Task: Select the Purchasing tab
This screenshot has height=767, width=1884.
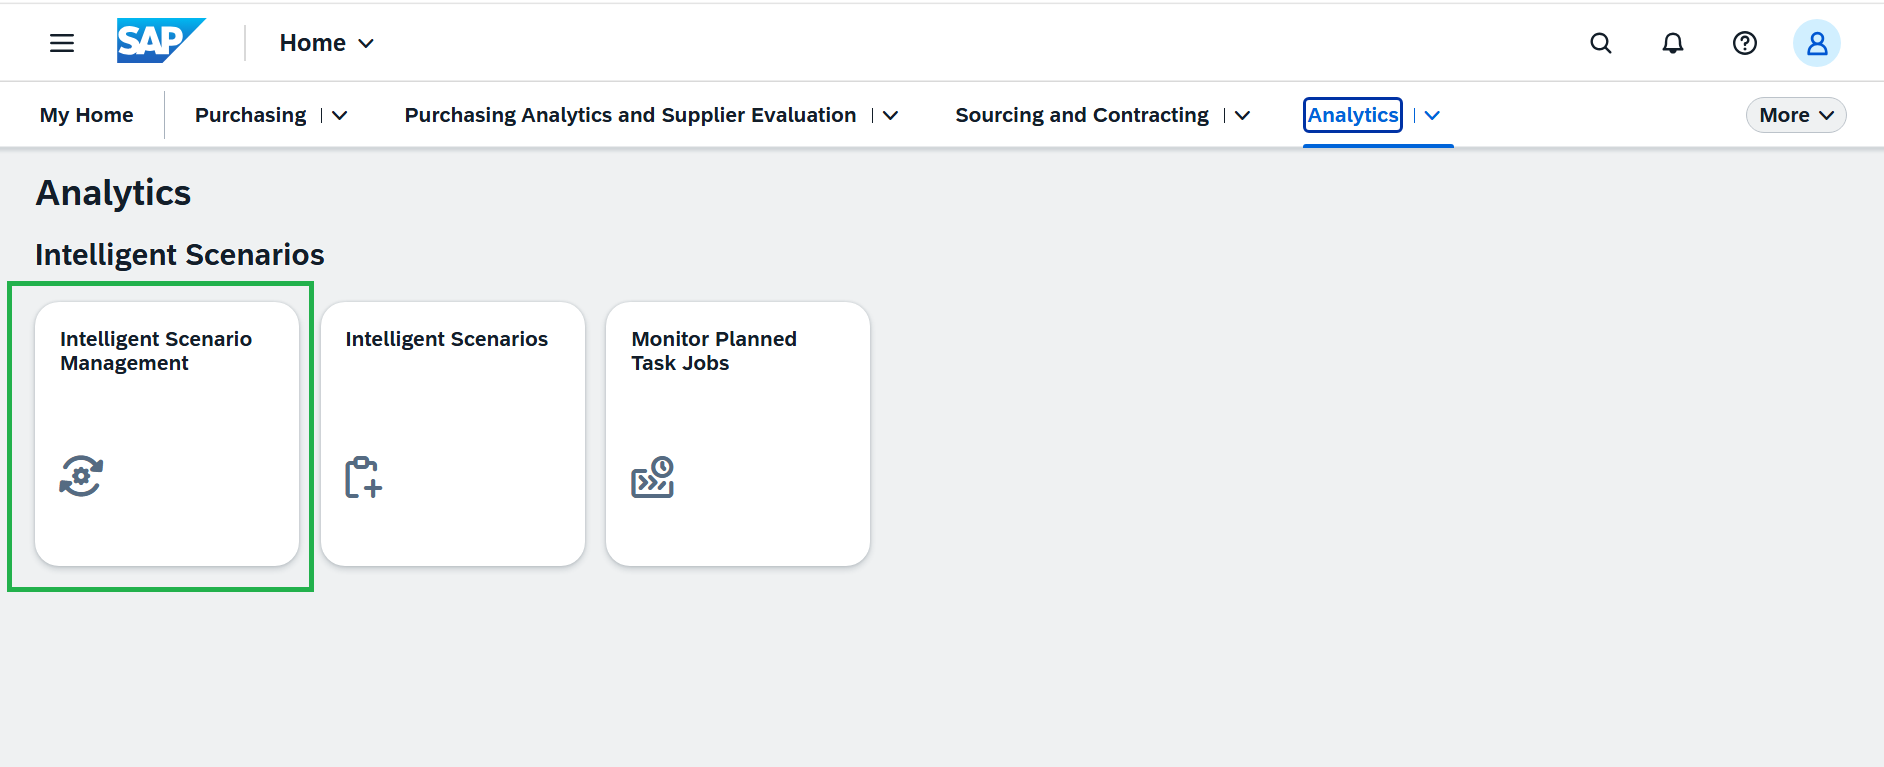Action: pyautogui.click(x=251, y=115)
